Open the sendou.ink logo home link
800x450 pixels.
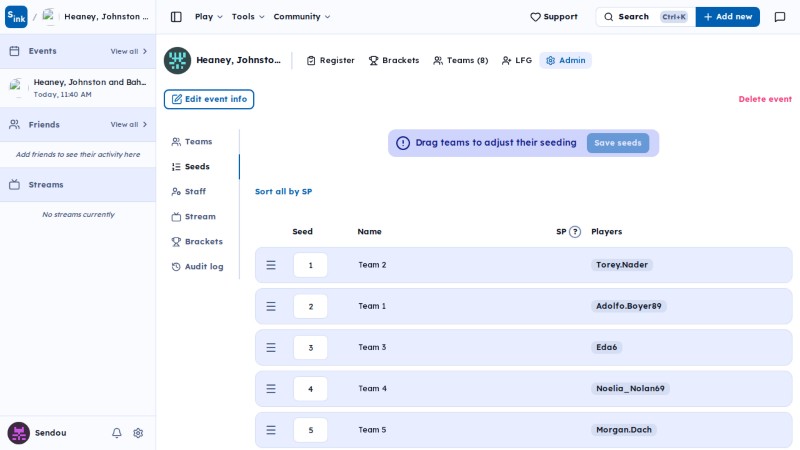(x=16, y=17)
